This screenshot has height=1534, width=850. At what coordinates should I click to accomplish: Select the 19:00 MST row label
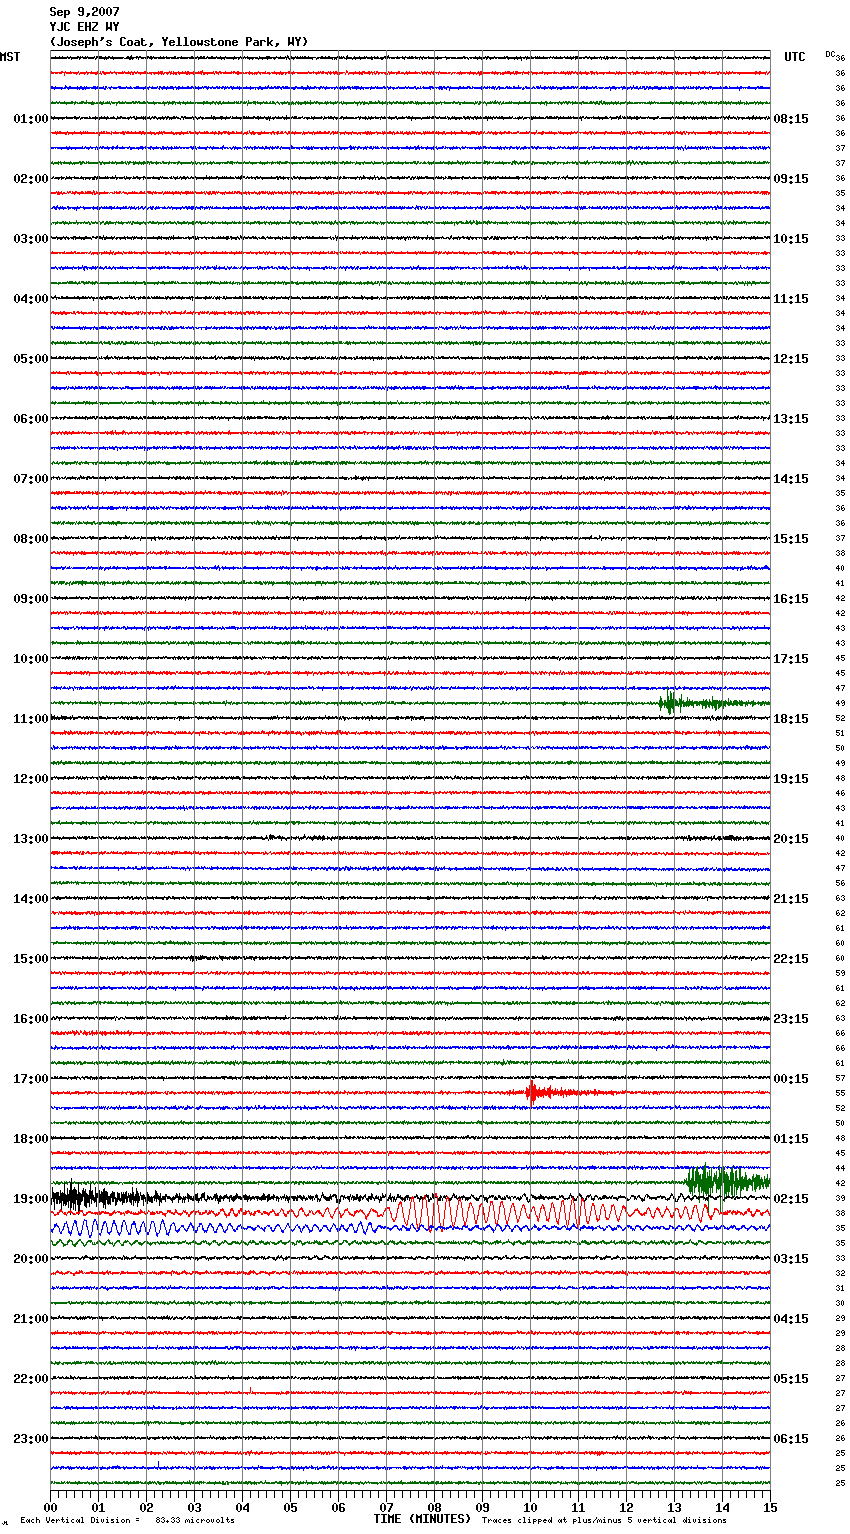30,1199
